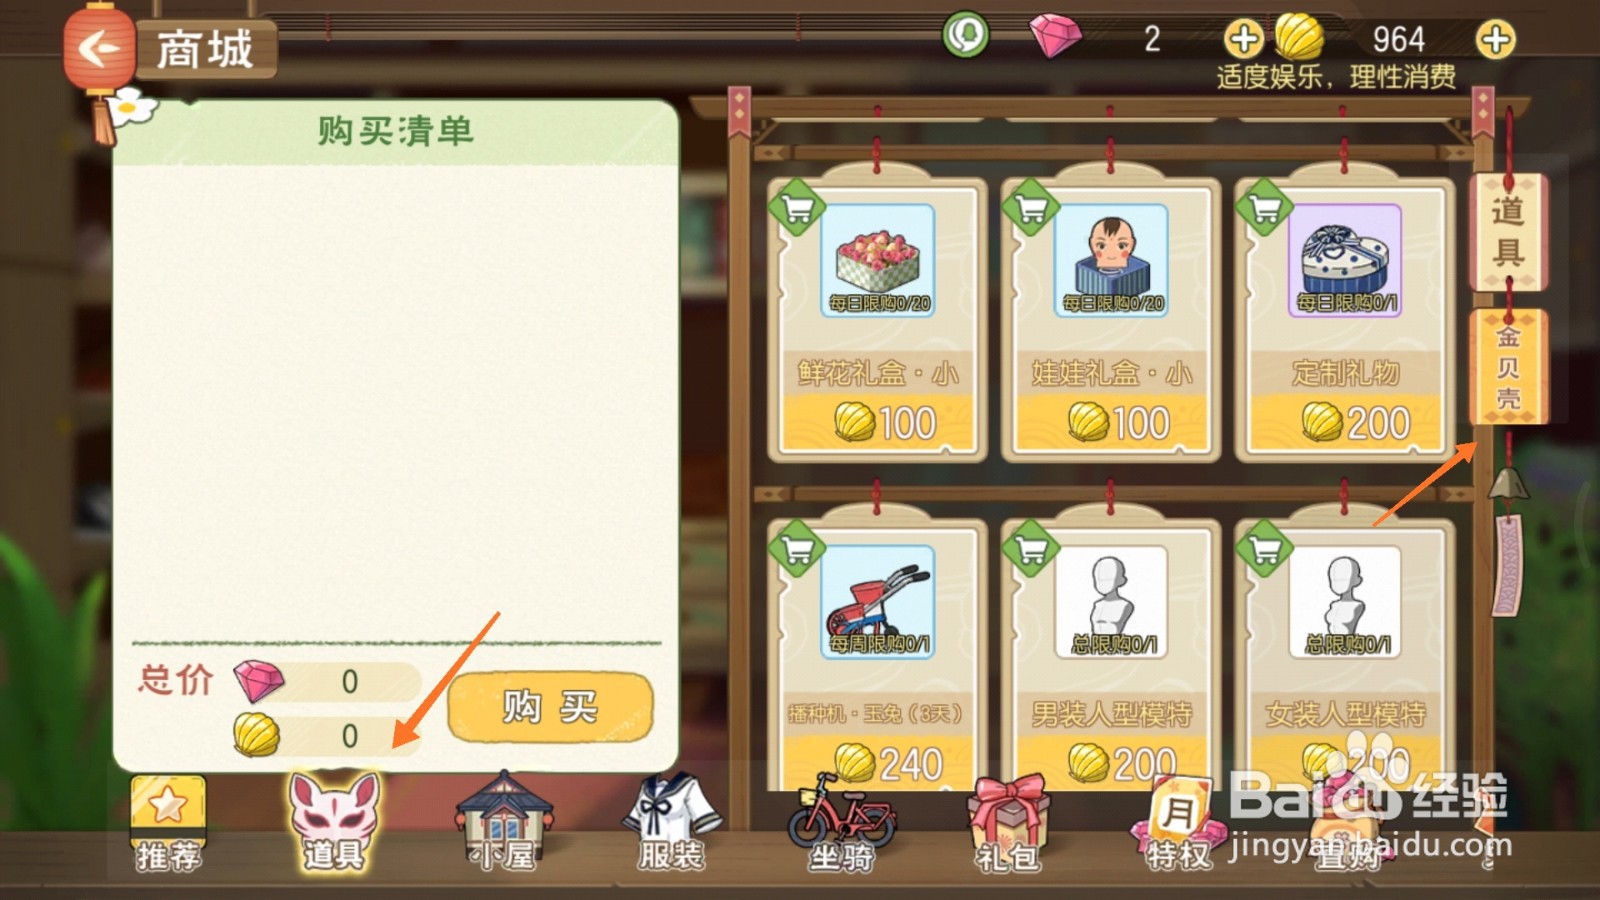Screen dimensions: 1600x900
Task: Click the plus button beside gold shells
Action: pyautogui.click(x=1496, y=40)
